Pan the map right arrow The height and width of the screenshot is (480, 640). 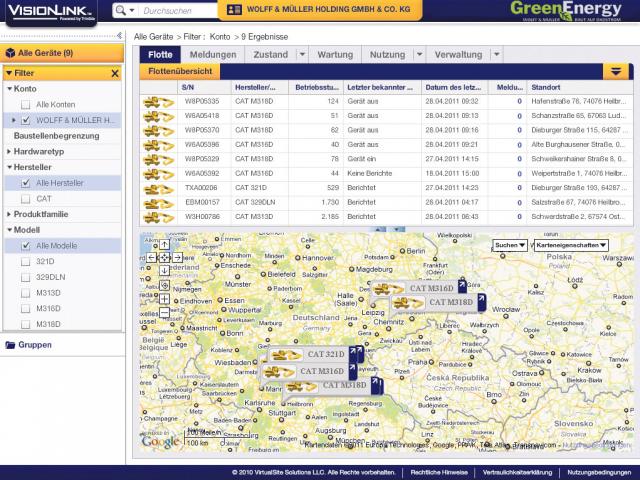coord(177,258)
